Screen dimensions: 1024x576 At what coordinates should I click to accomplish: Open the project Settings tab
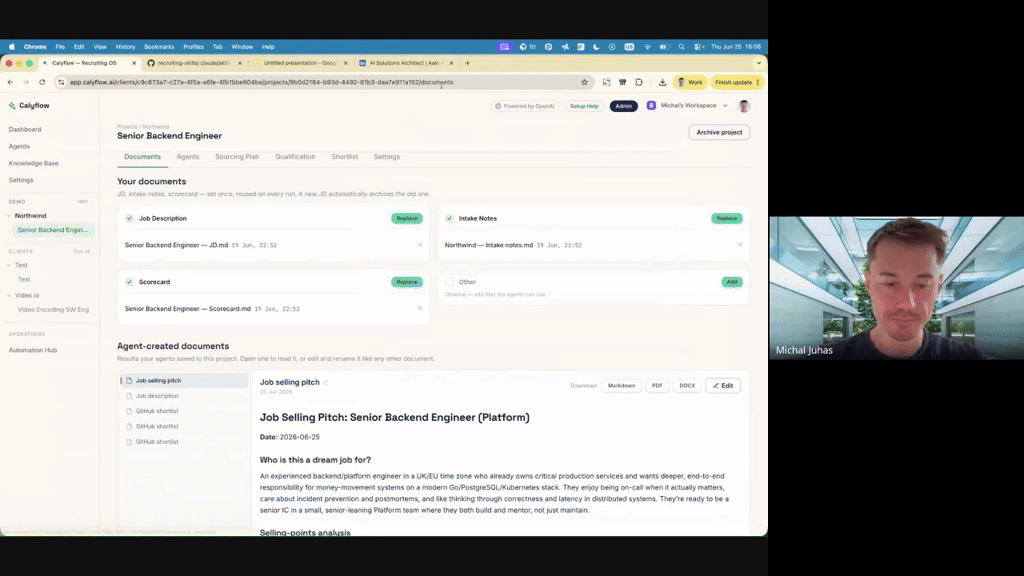387,157
